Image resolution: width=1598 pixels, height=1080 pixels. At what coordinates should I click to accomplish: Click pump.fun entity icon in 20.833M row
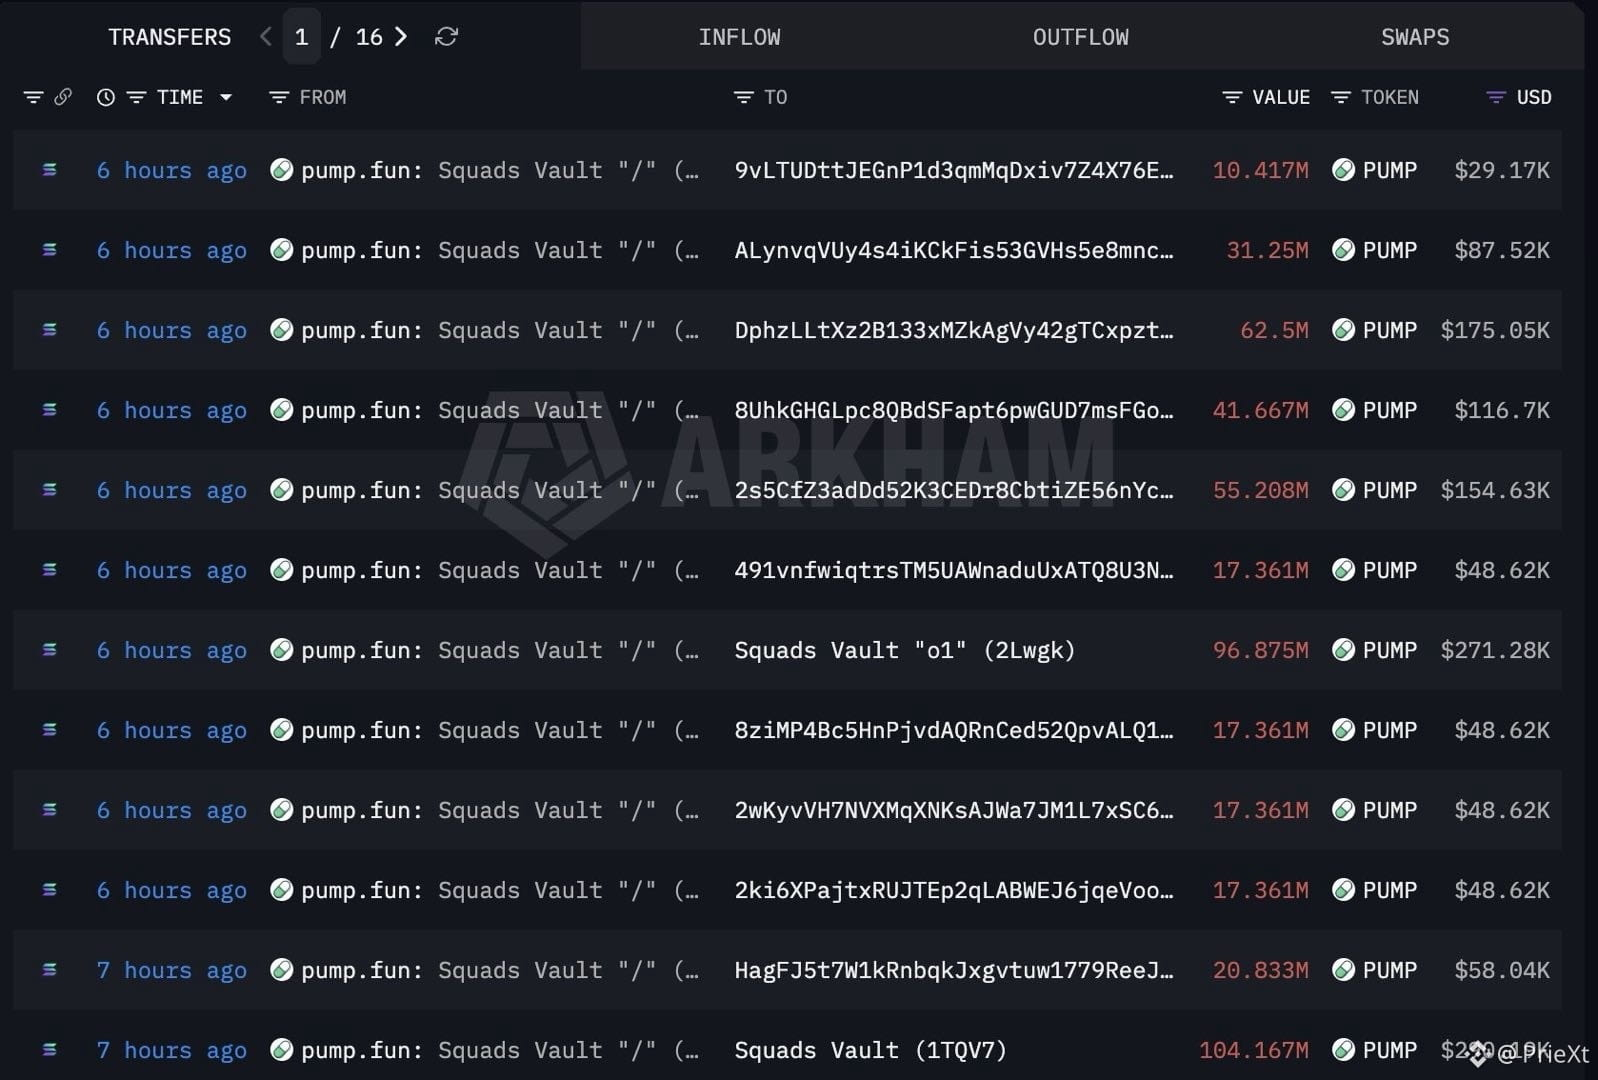tap(282, 970)
